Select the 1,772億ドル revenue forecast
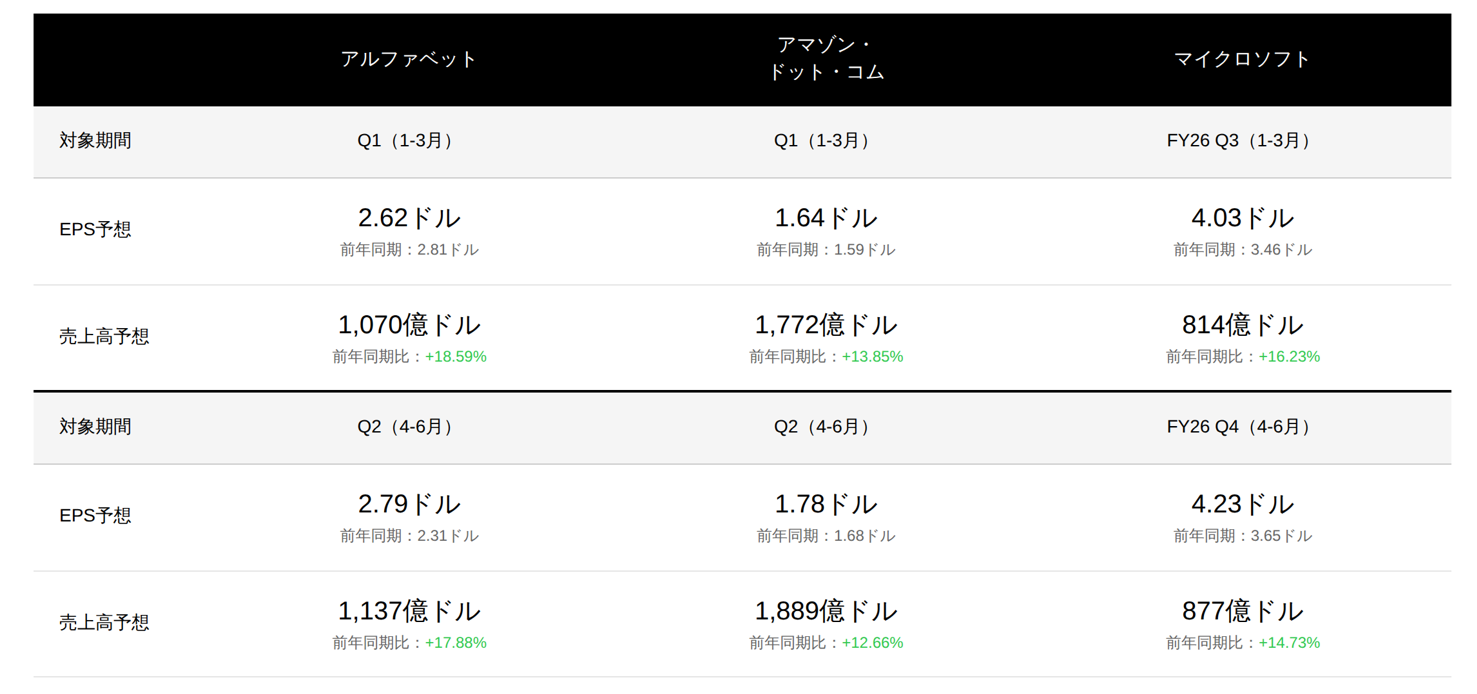The image size is (1477, 694). (826, 325)
